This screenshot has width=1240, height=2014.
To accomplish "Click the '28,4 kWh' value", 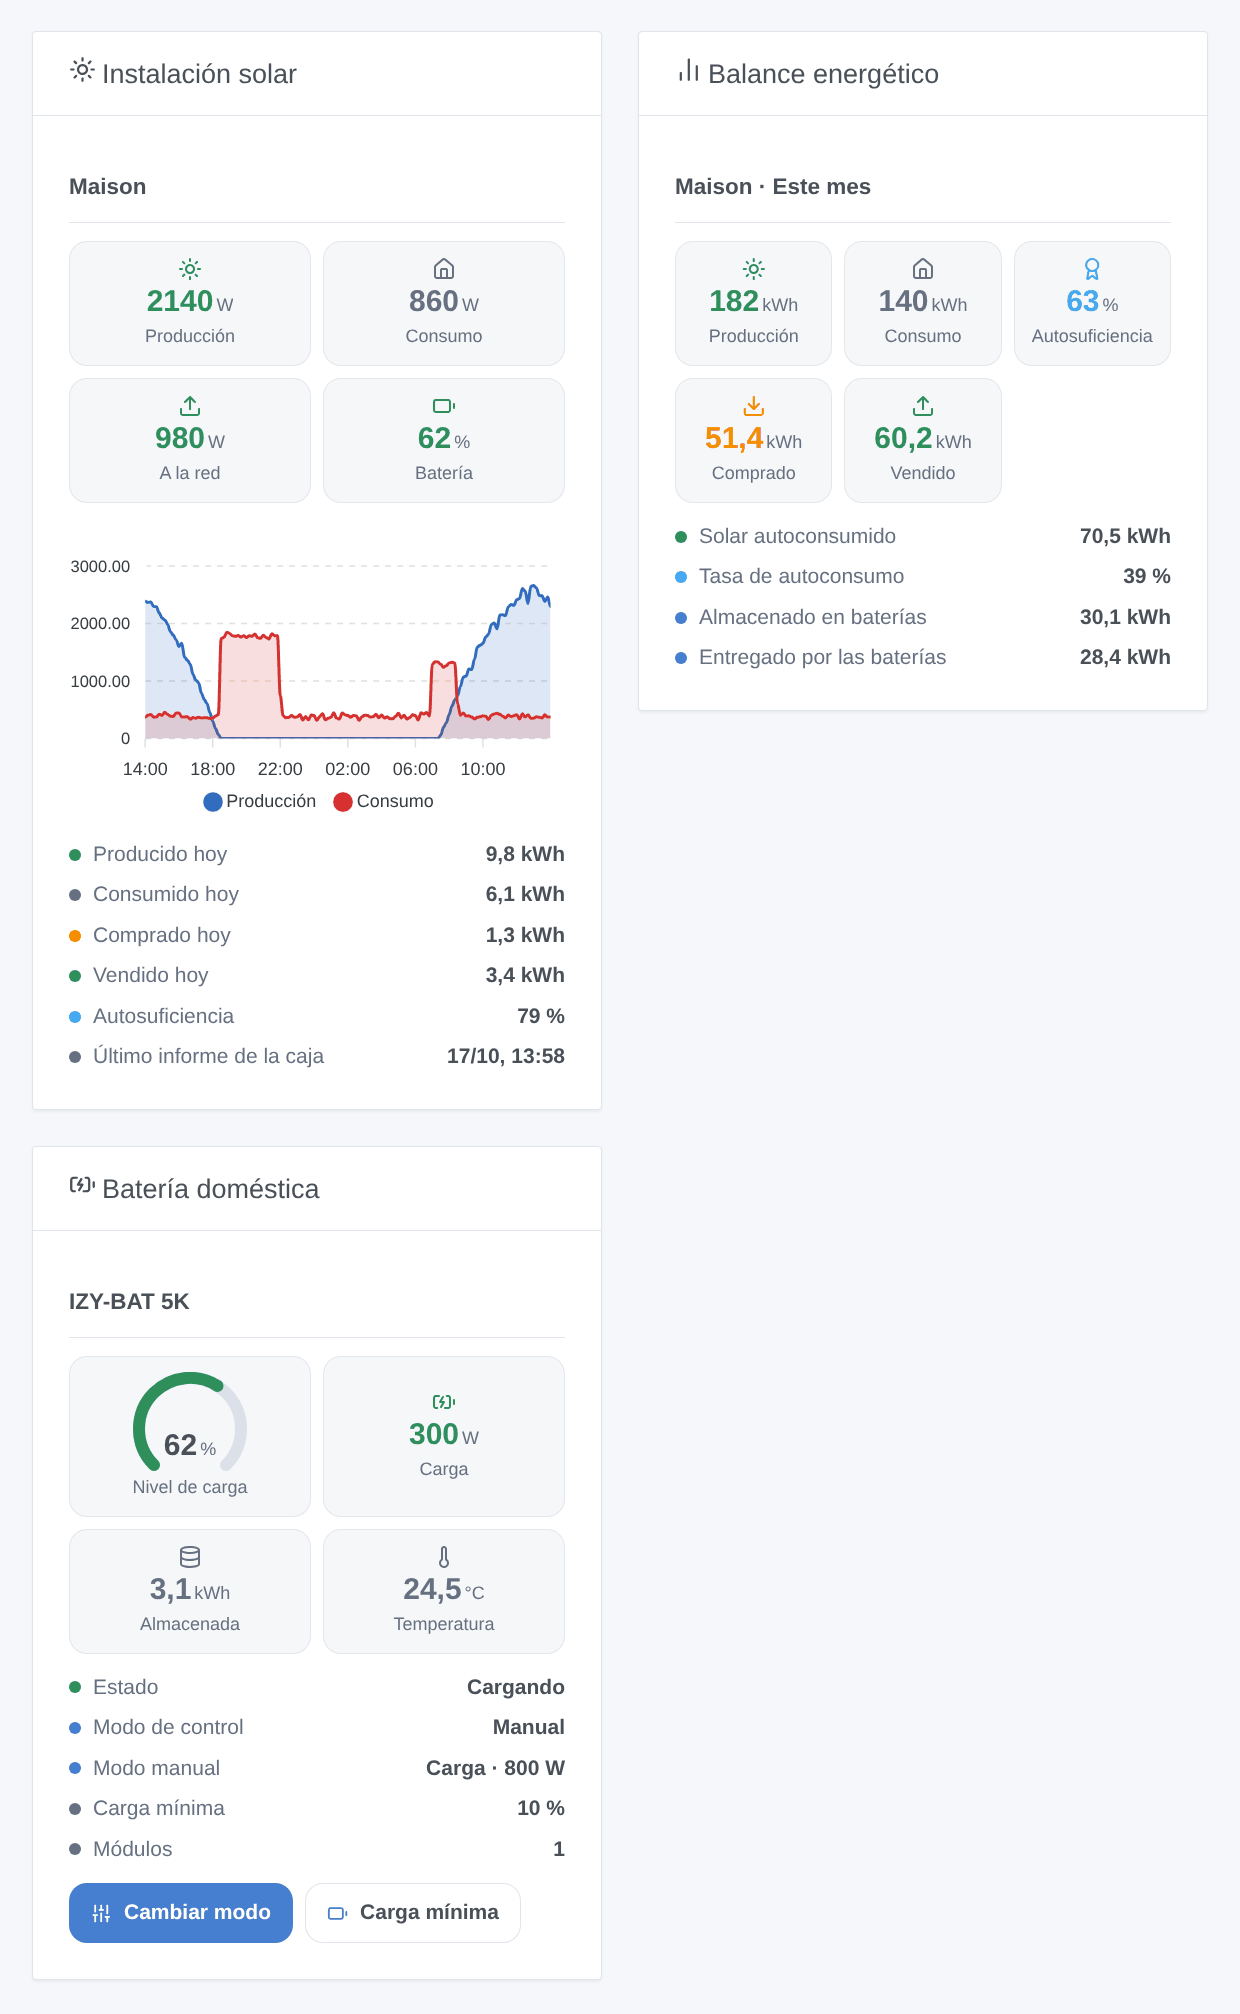I will pyautogui.click(x=1125, y=657).
